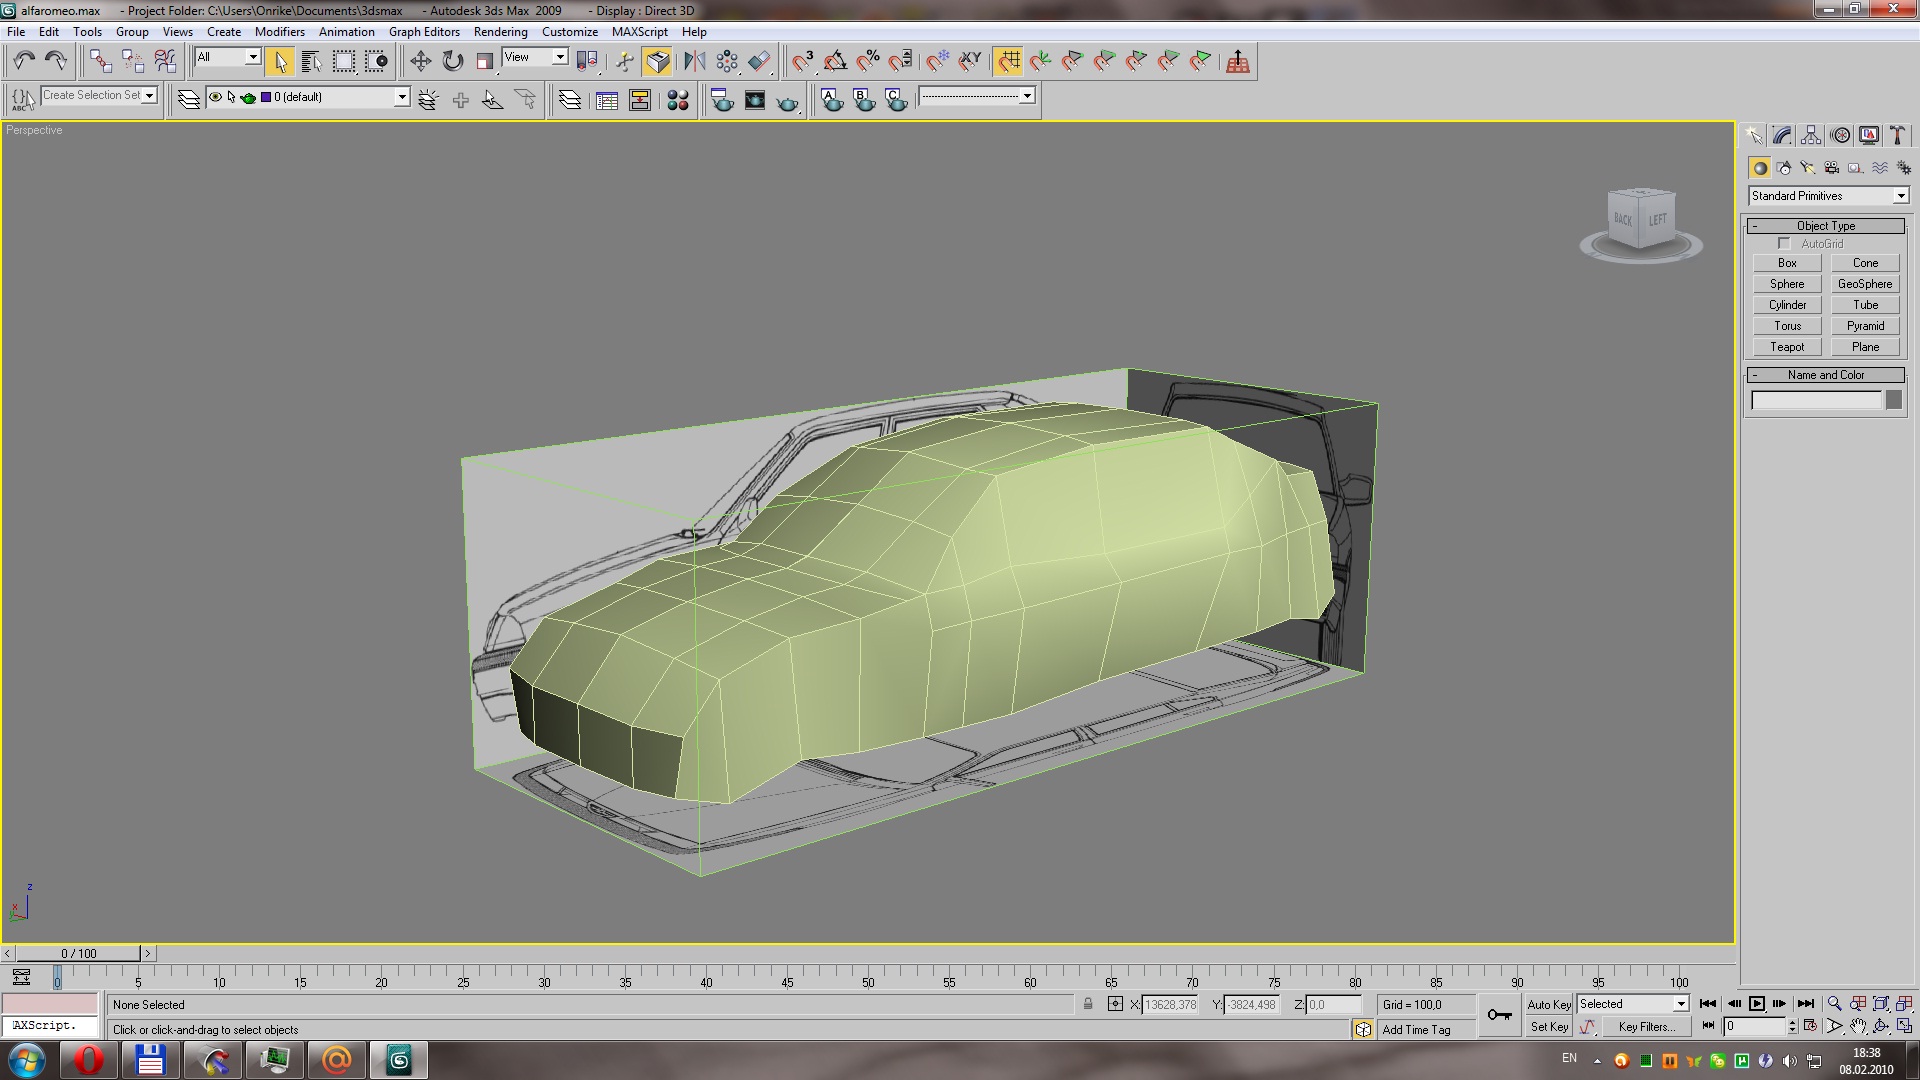The width and height of the screenshot is (1920, 1080).
Task: Toggle the selection lock icon
Action: (1088, 1005)
